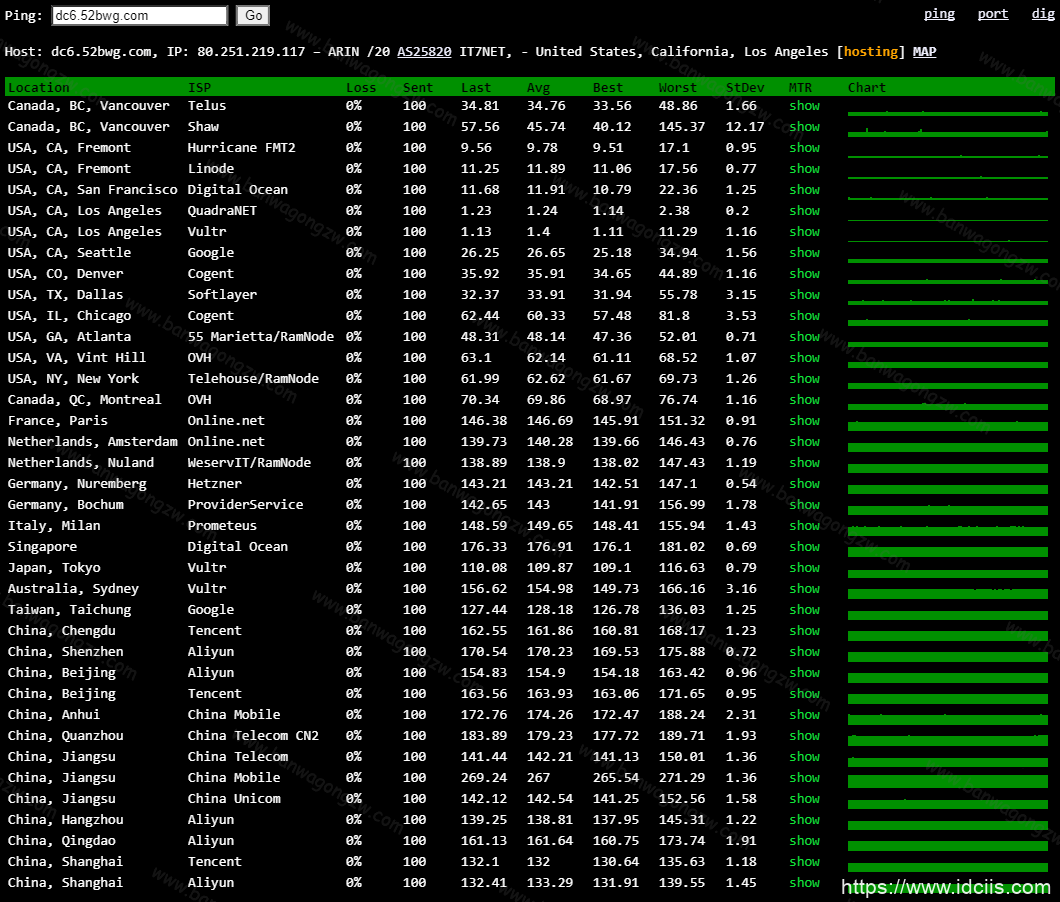1060x902 pixels.
Task: Show MTR for Quanzhou China Telecom CN2
Action: (804, 736)
